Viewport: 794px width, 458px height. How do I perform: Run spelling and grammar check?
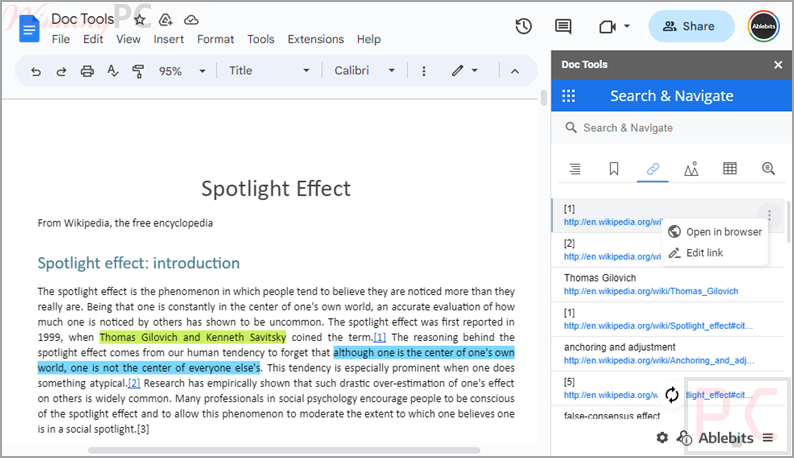[112, 71]
